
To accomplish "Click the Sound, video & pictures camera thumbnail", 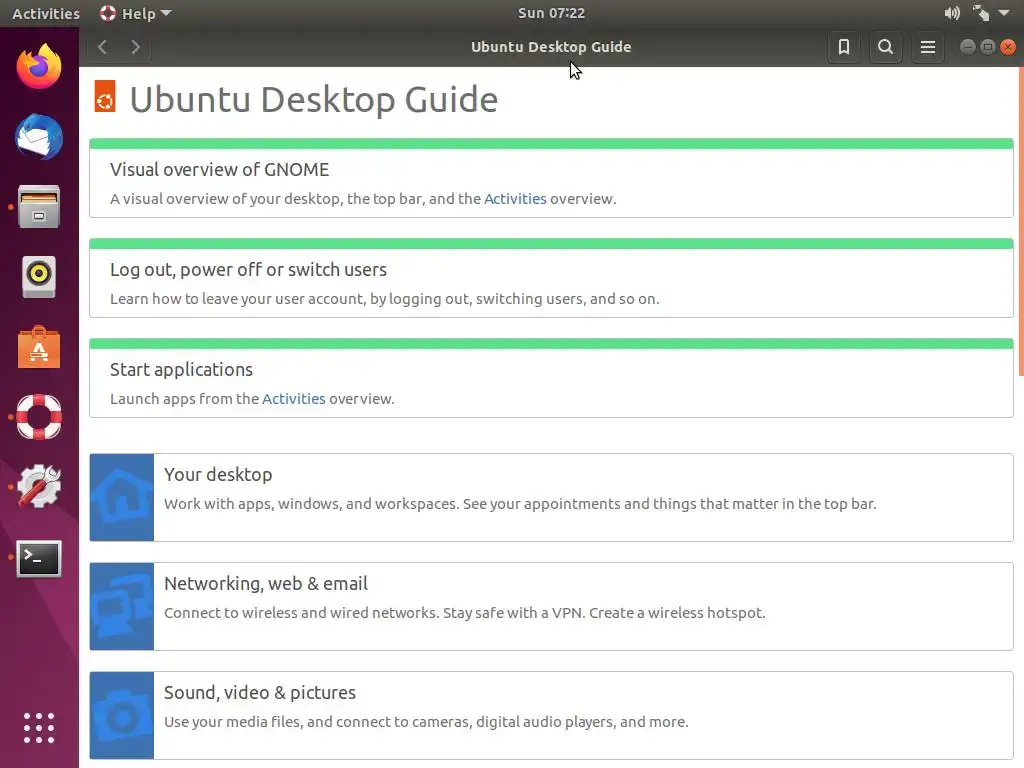I will (x=121, y=716).
